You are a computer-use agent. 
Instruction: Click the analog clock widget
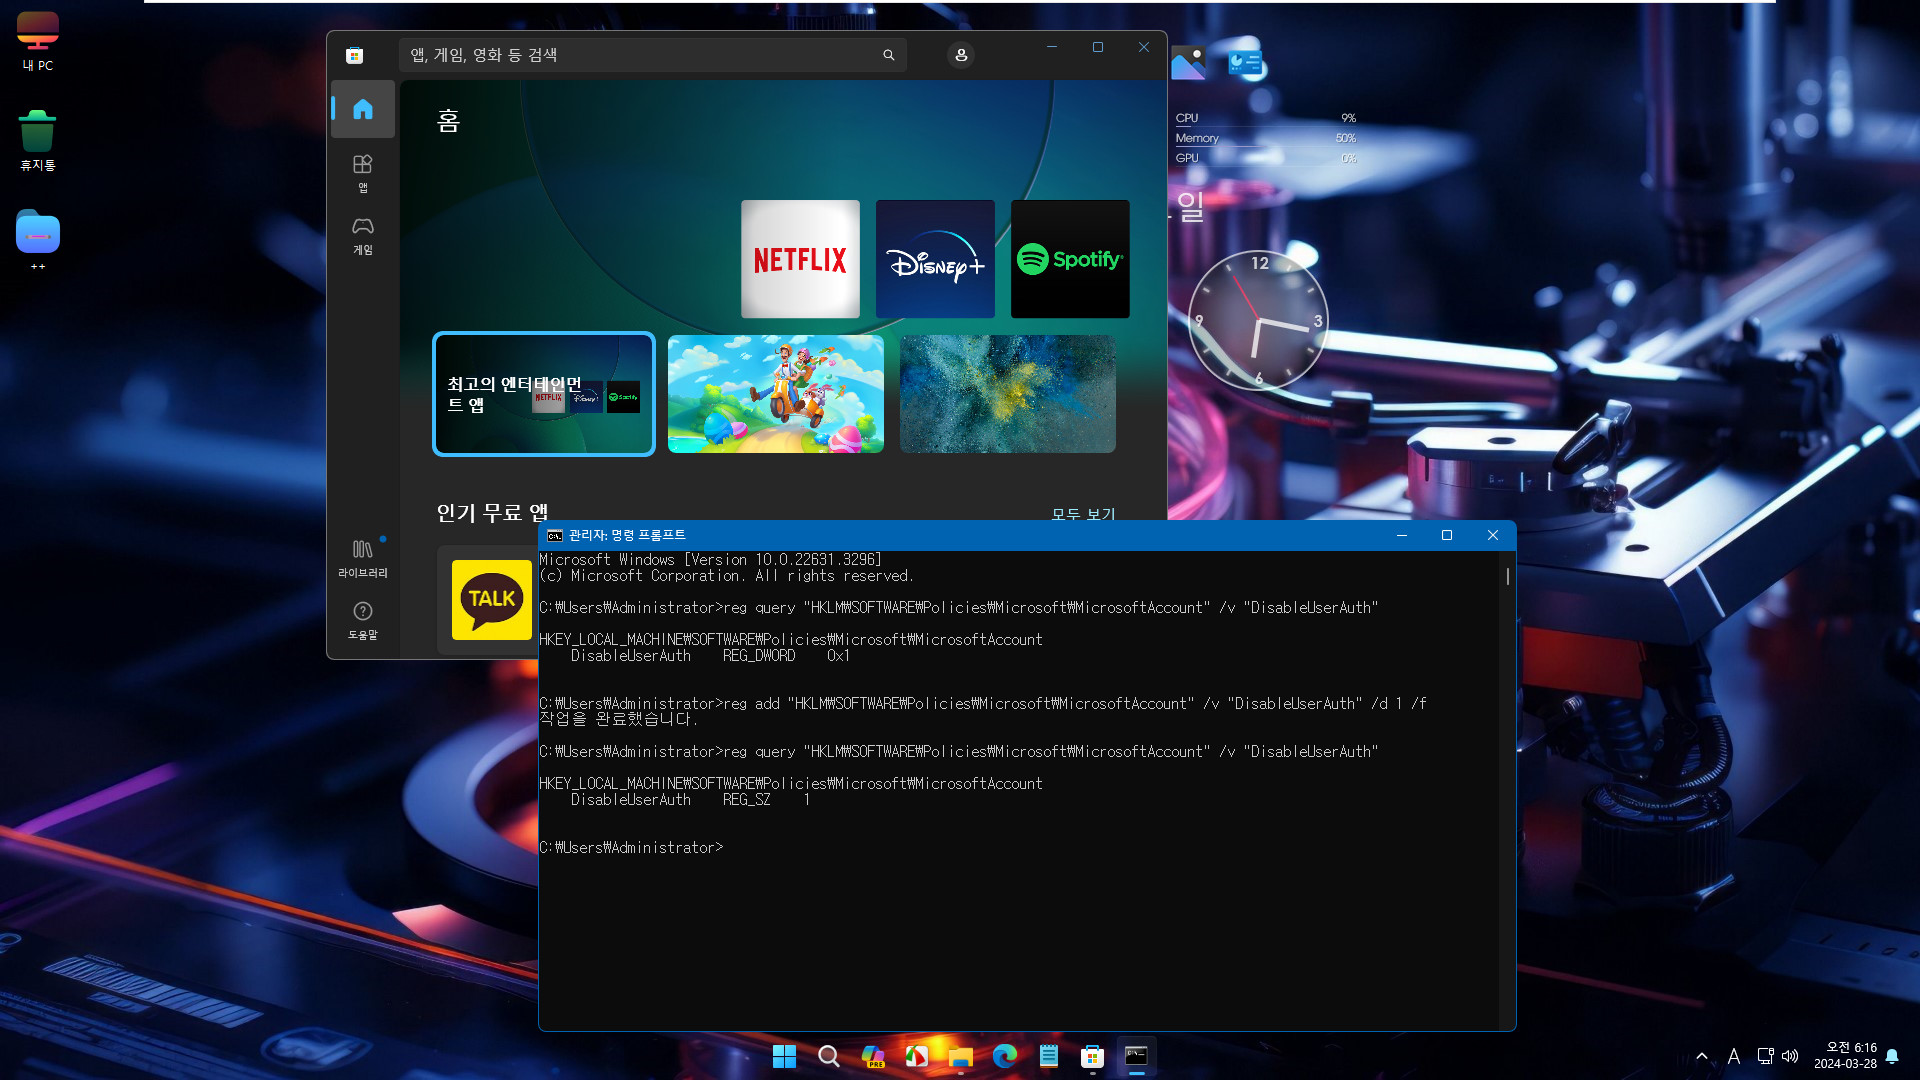click(1258, 320)
